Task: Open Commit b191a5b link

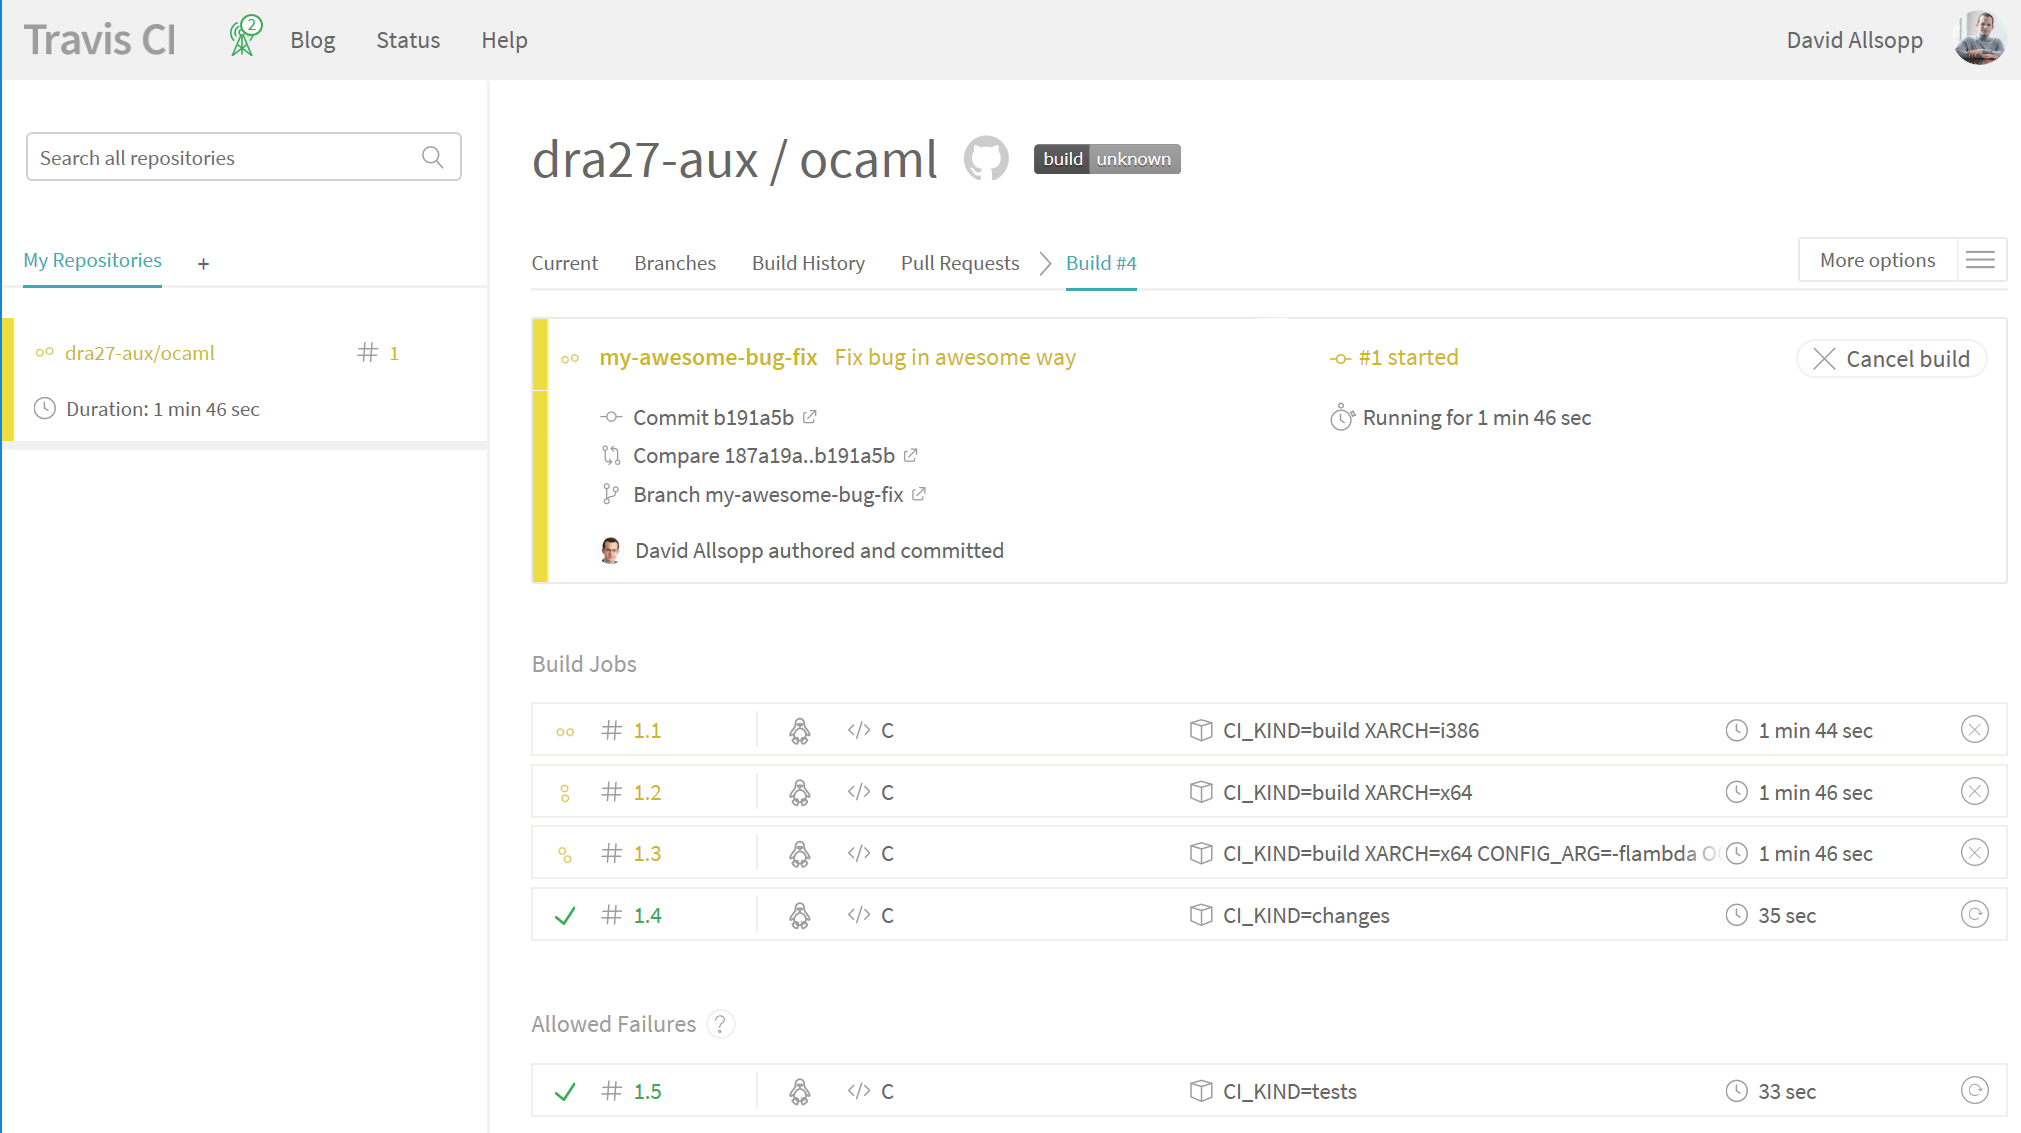Action: point(713,417)
